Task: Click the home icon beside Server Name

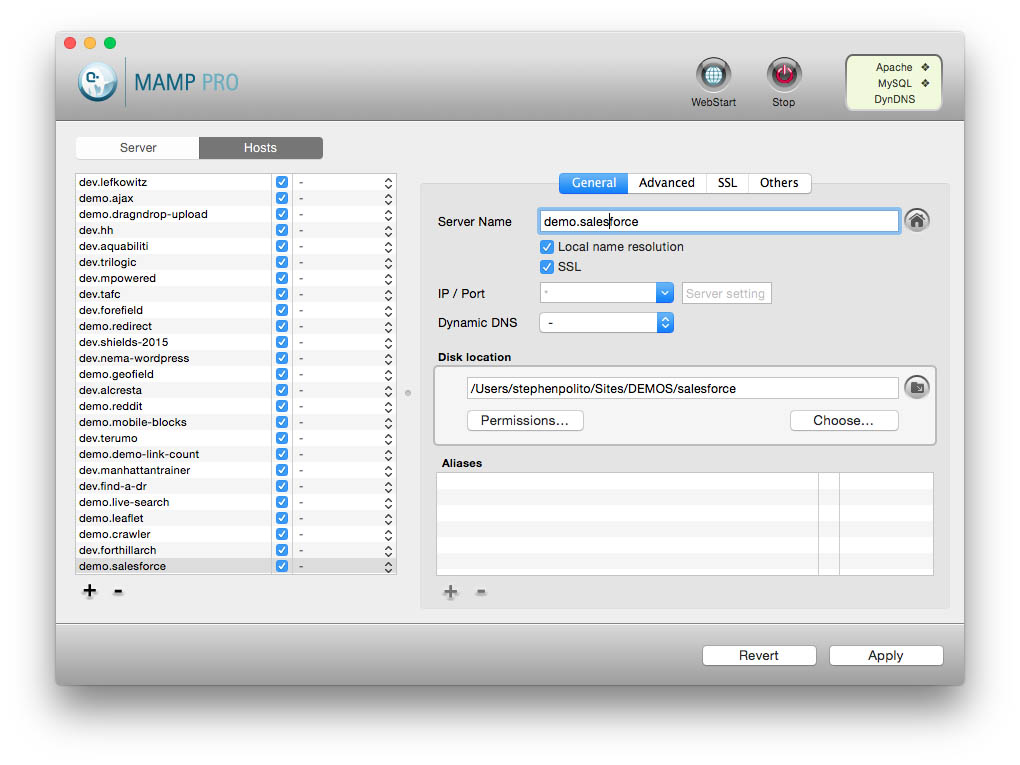Action: [x=917, y=221]
